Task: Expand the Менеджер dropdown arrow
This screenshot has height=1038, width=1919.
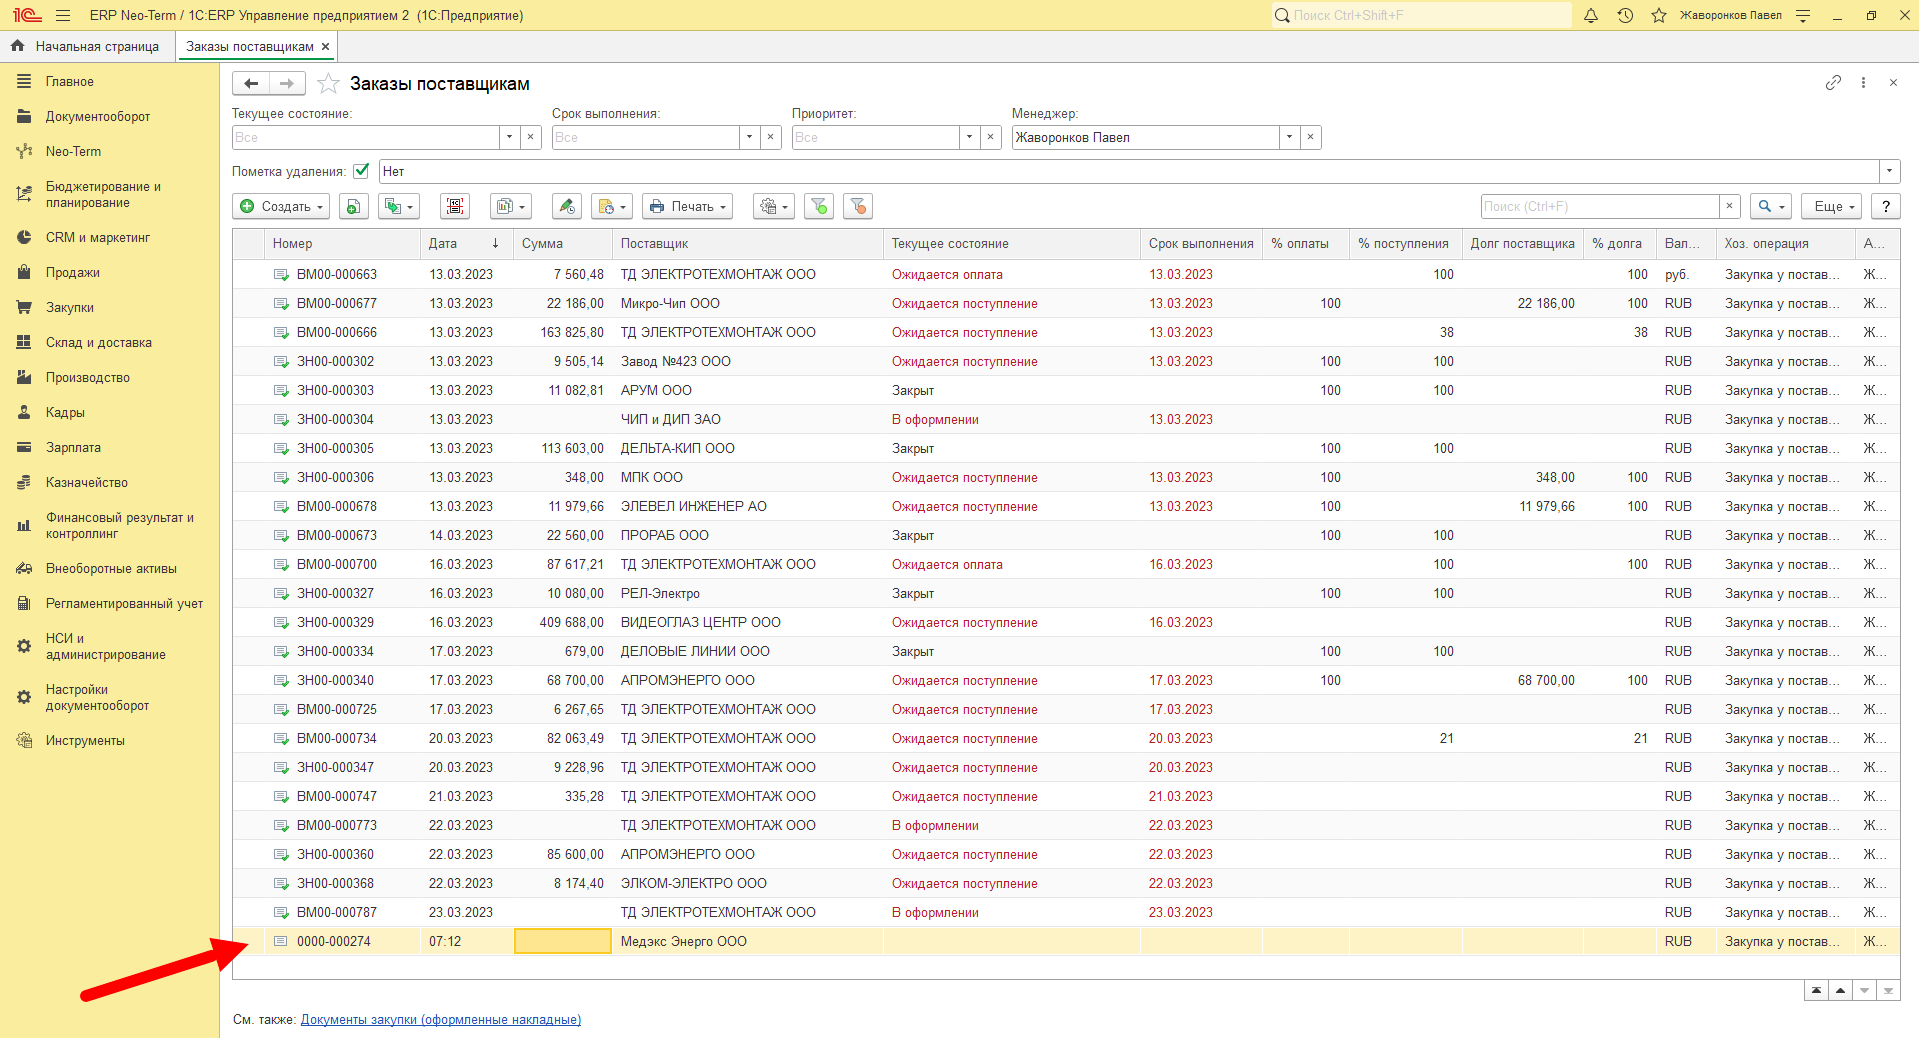Action: coord(1290,137)
